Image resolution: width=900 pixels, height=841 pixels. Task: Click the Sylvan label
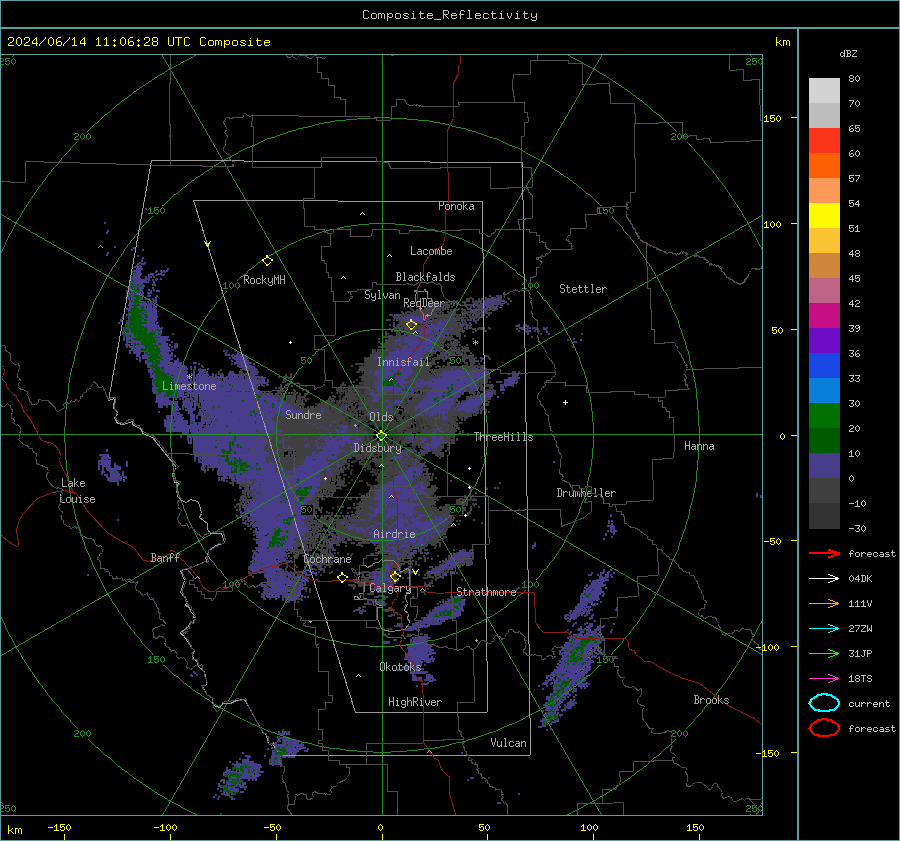click(x=382, y=295)
